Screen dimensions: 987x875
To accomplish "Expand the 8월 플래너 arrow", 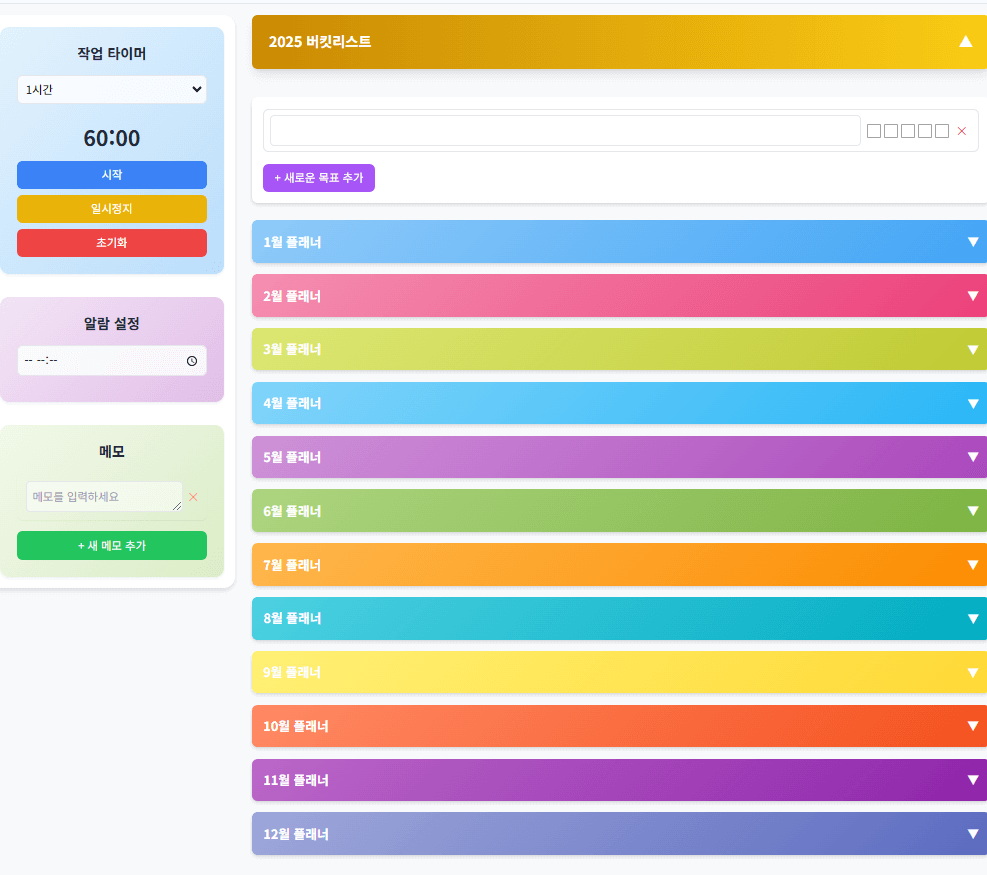I will (x=973, y=619).
